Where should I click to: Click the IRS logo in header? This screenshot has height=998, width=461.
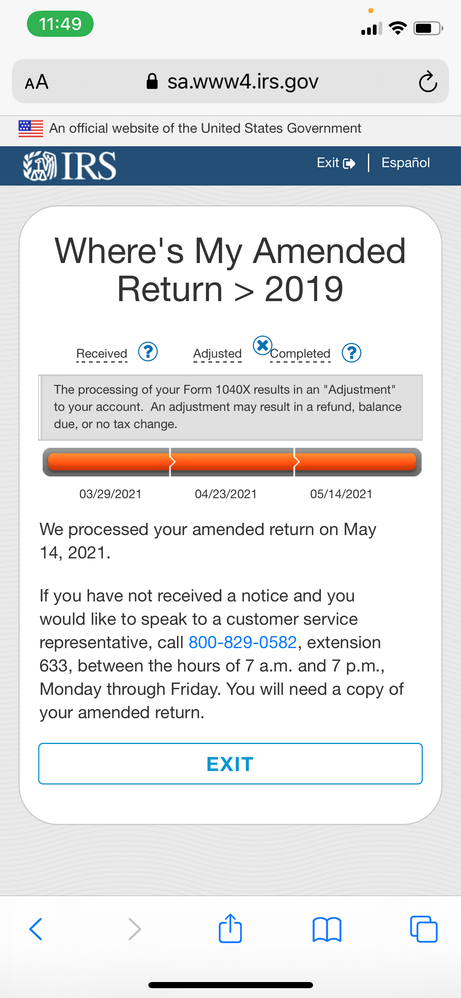69,165
